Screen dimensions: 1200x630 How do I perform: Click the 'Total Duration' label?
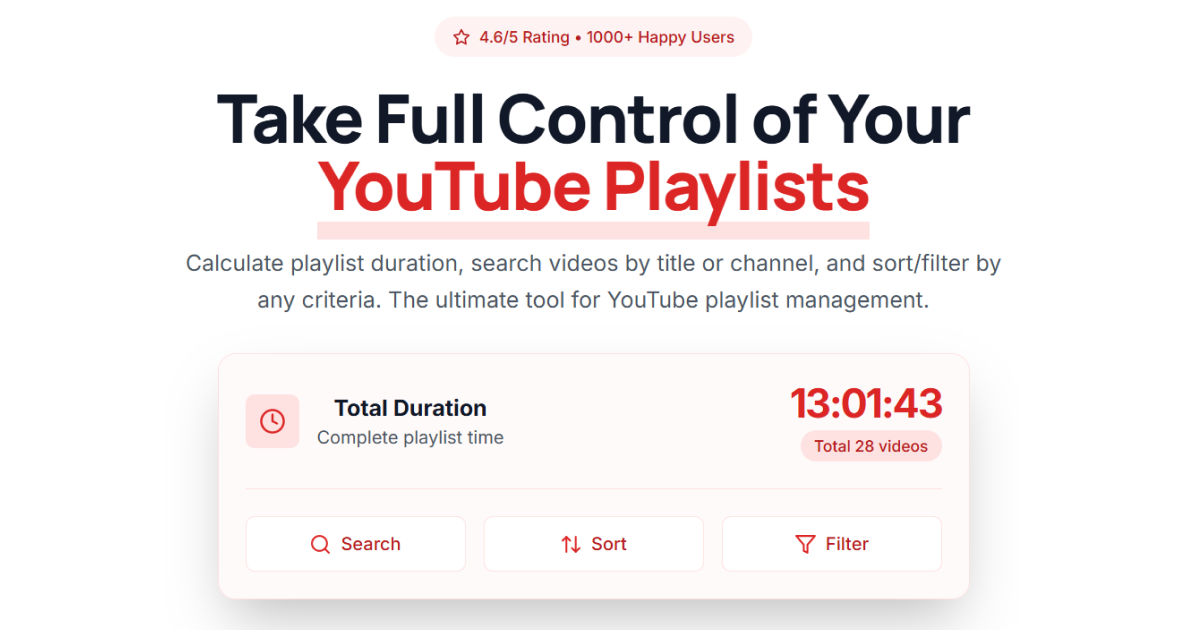pyautogui.click(x=410, y=408)
